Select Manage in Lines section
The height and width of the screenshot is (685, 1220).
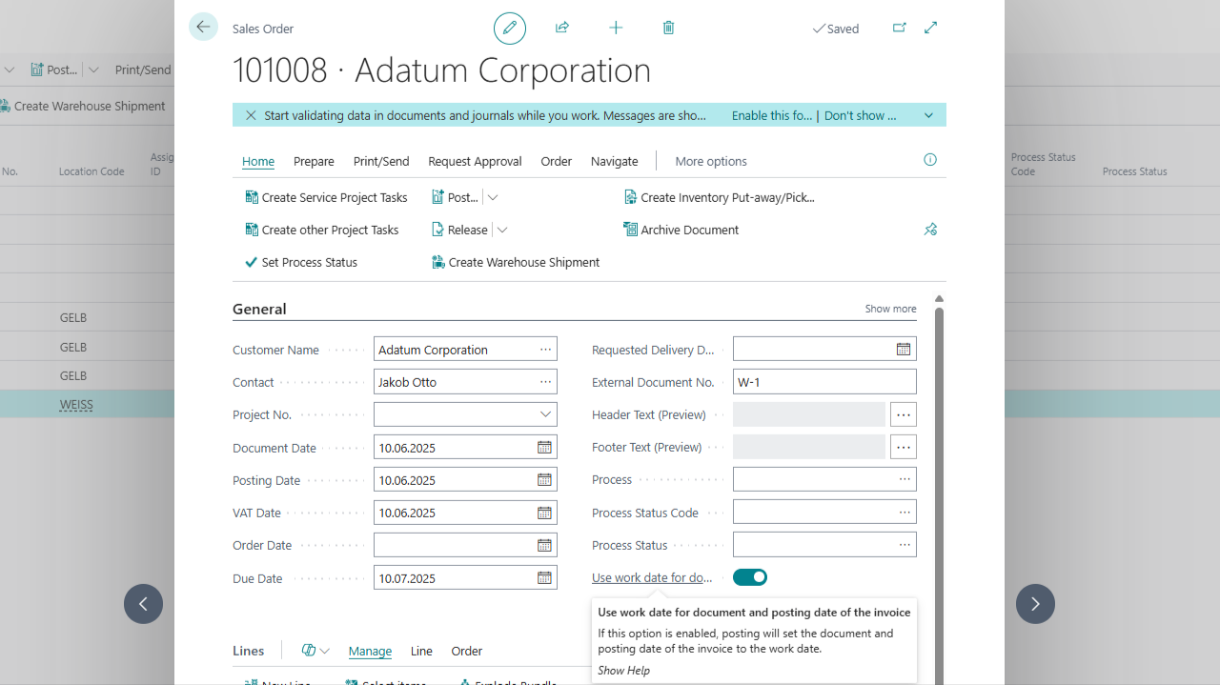coord(370,651)
